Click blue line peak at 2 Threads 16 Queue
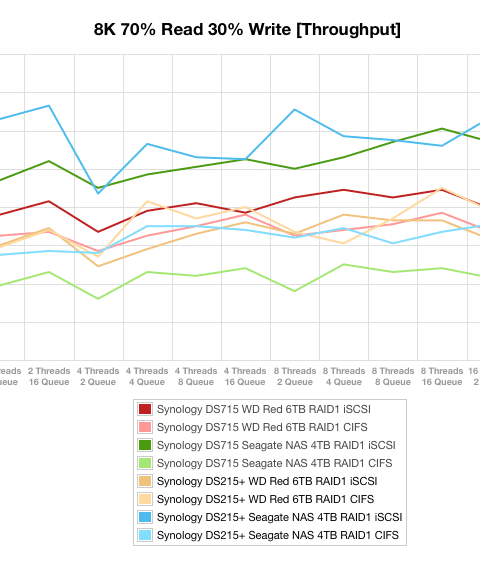 pyautogui.click(x=49, y=106)
